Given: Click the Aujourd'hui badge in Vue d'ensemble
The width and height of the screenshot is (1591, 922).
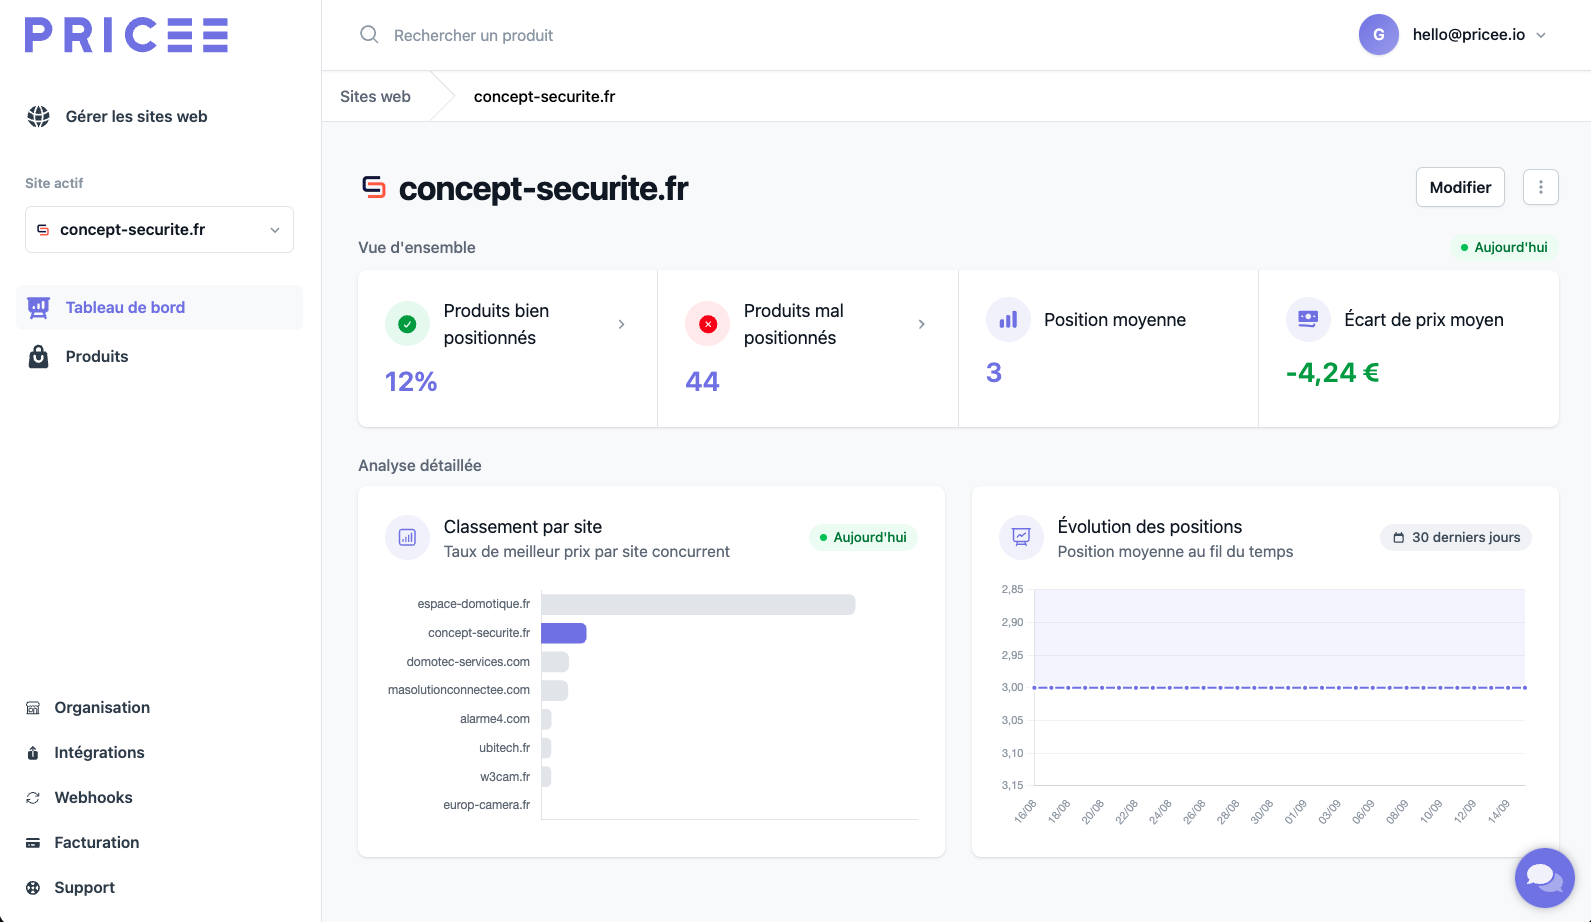Looking at the screenshot, I should click(1504, 247).
